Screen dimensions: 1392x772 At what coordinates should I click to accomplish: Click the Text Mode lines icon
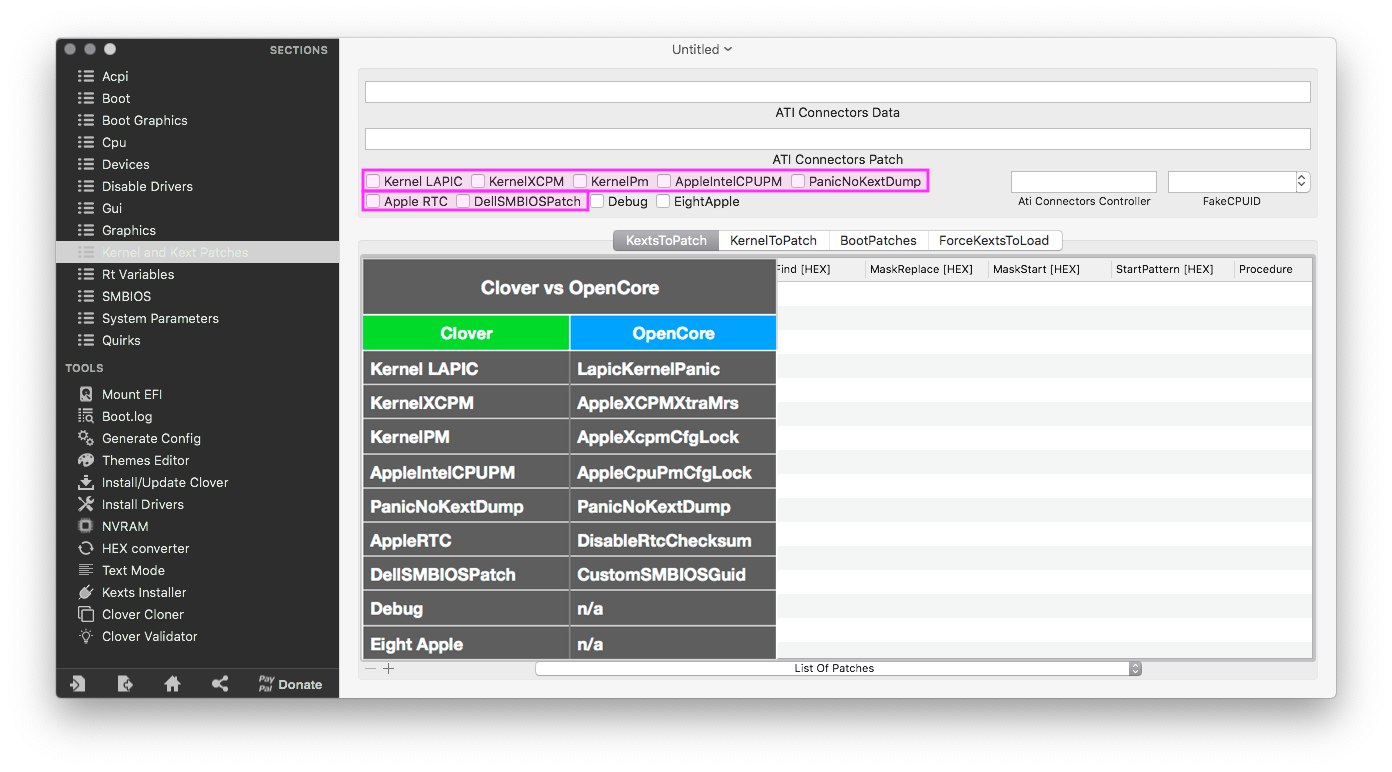coord(86,570)
